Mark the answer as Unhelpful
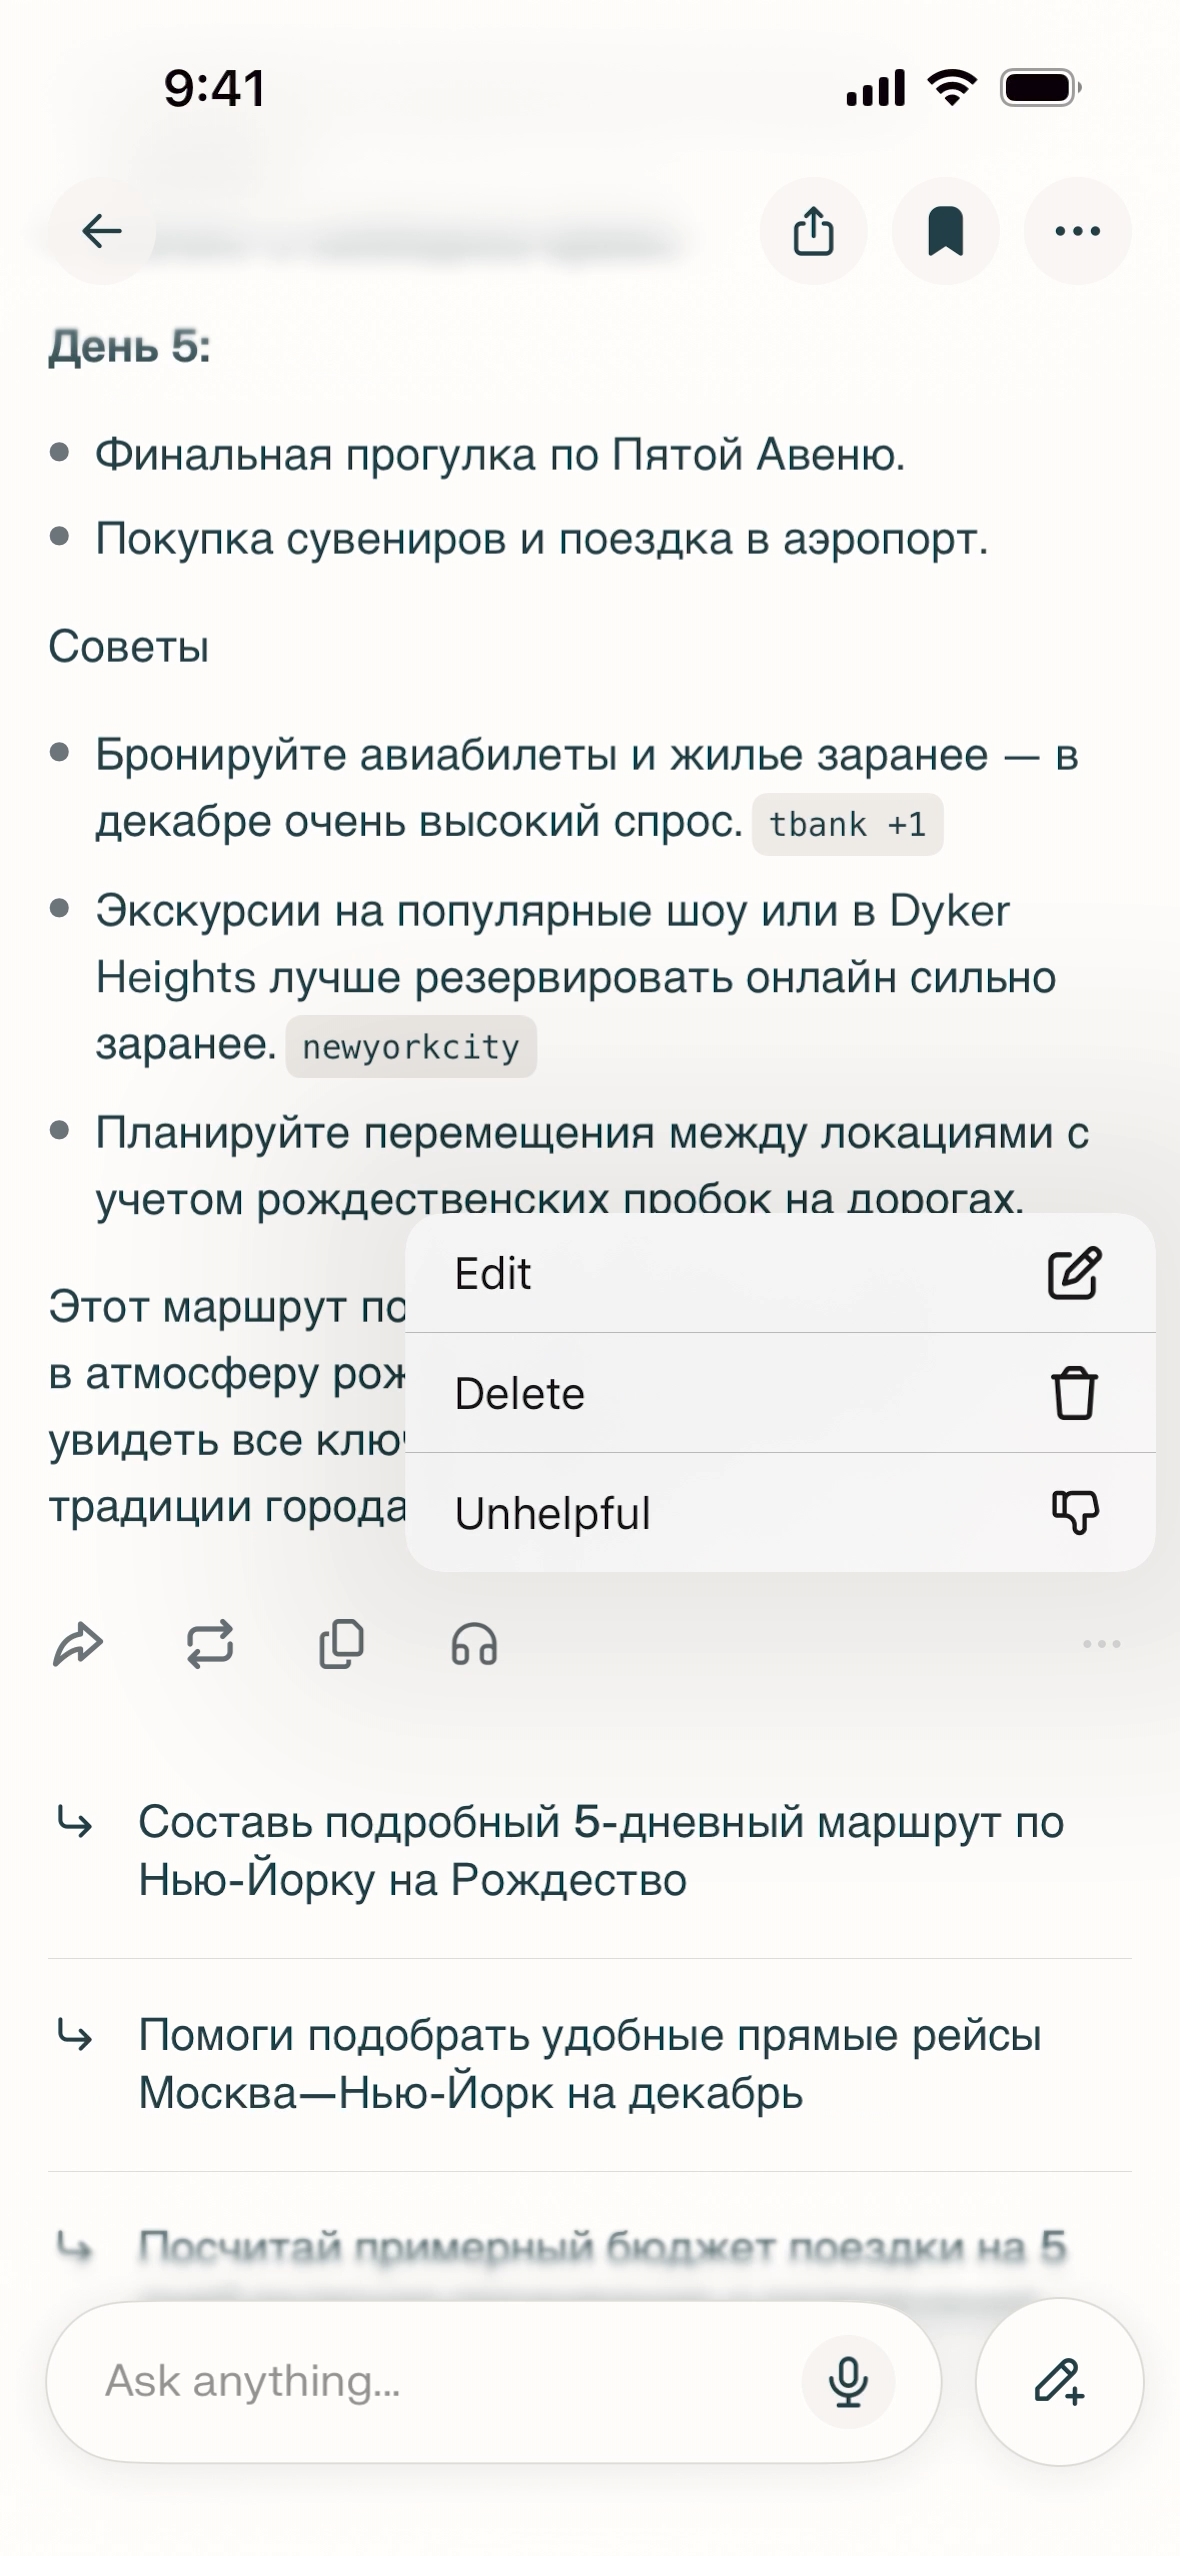 click(780, 1513)
